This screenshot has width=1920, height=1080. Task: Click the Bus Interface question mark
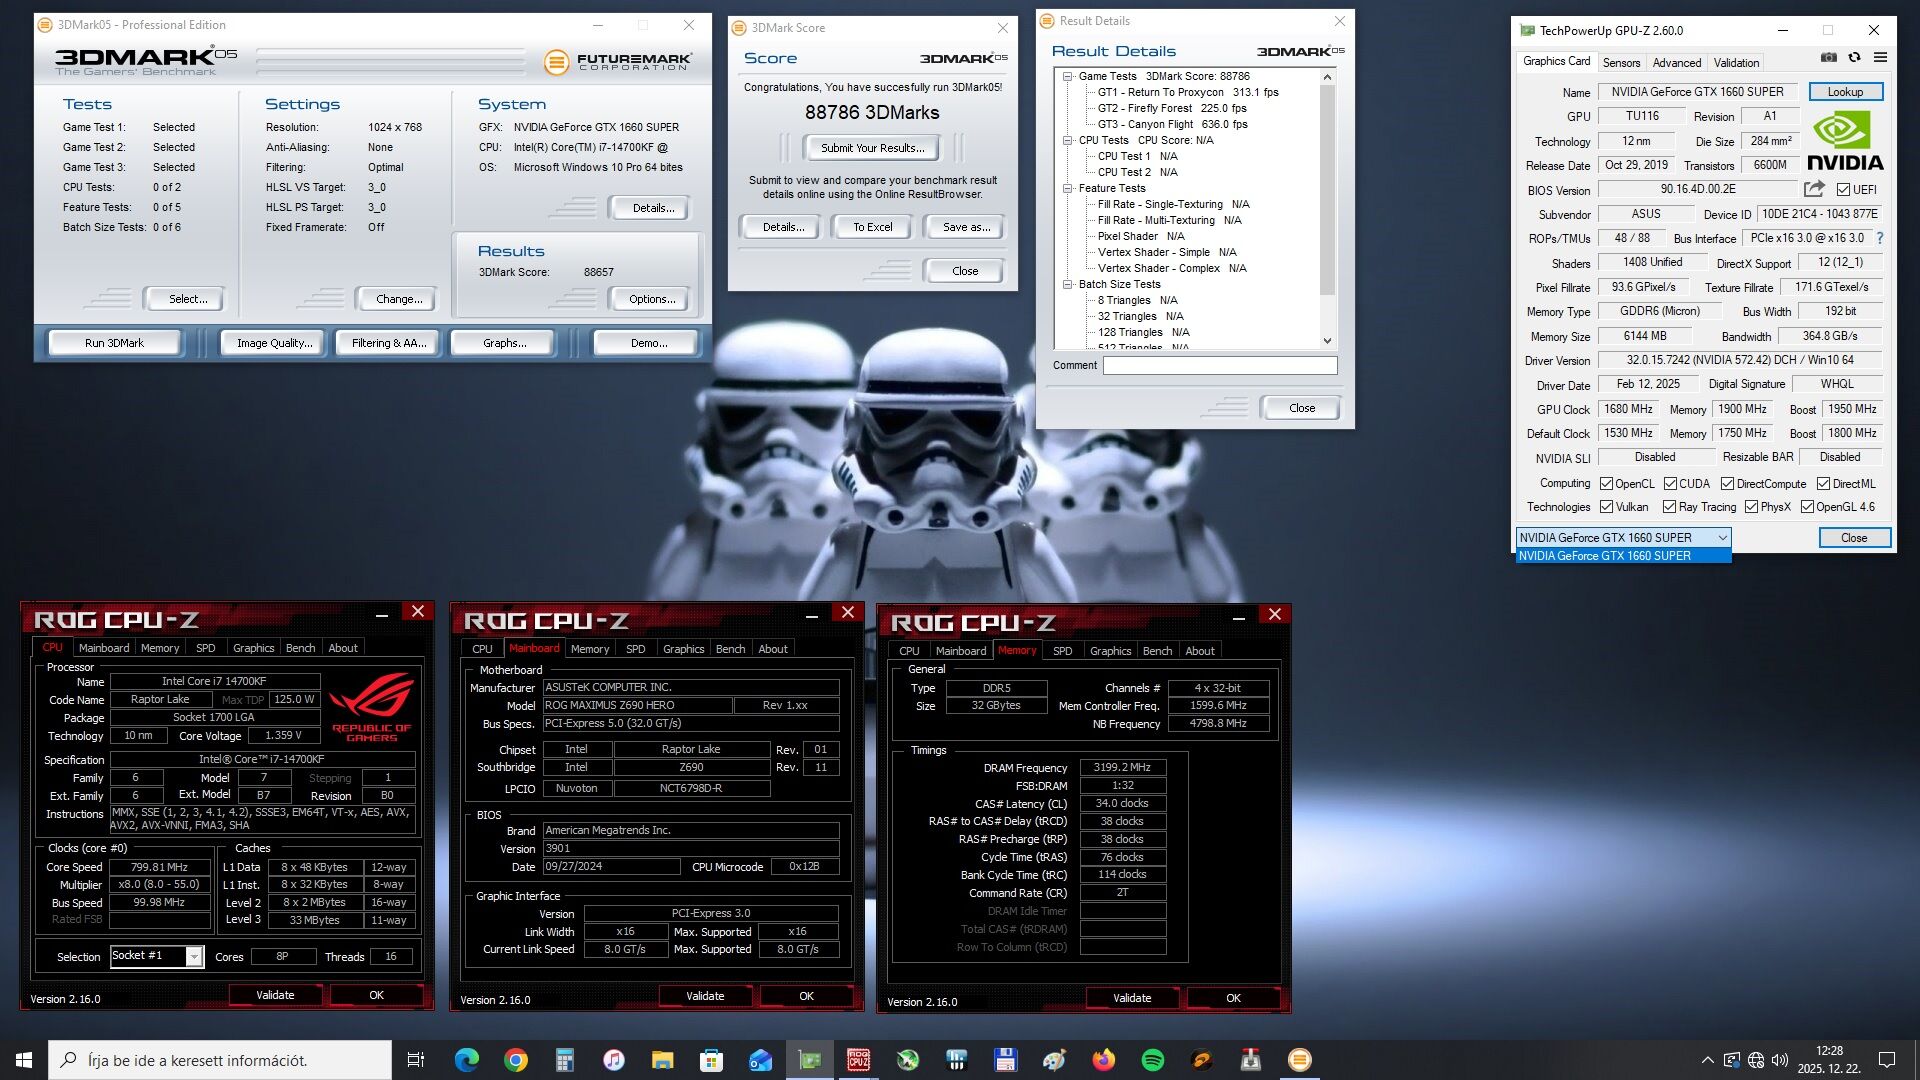coord(1880,238)
